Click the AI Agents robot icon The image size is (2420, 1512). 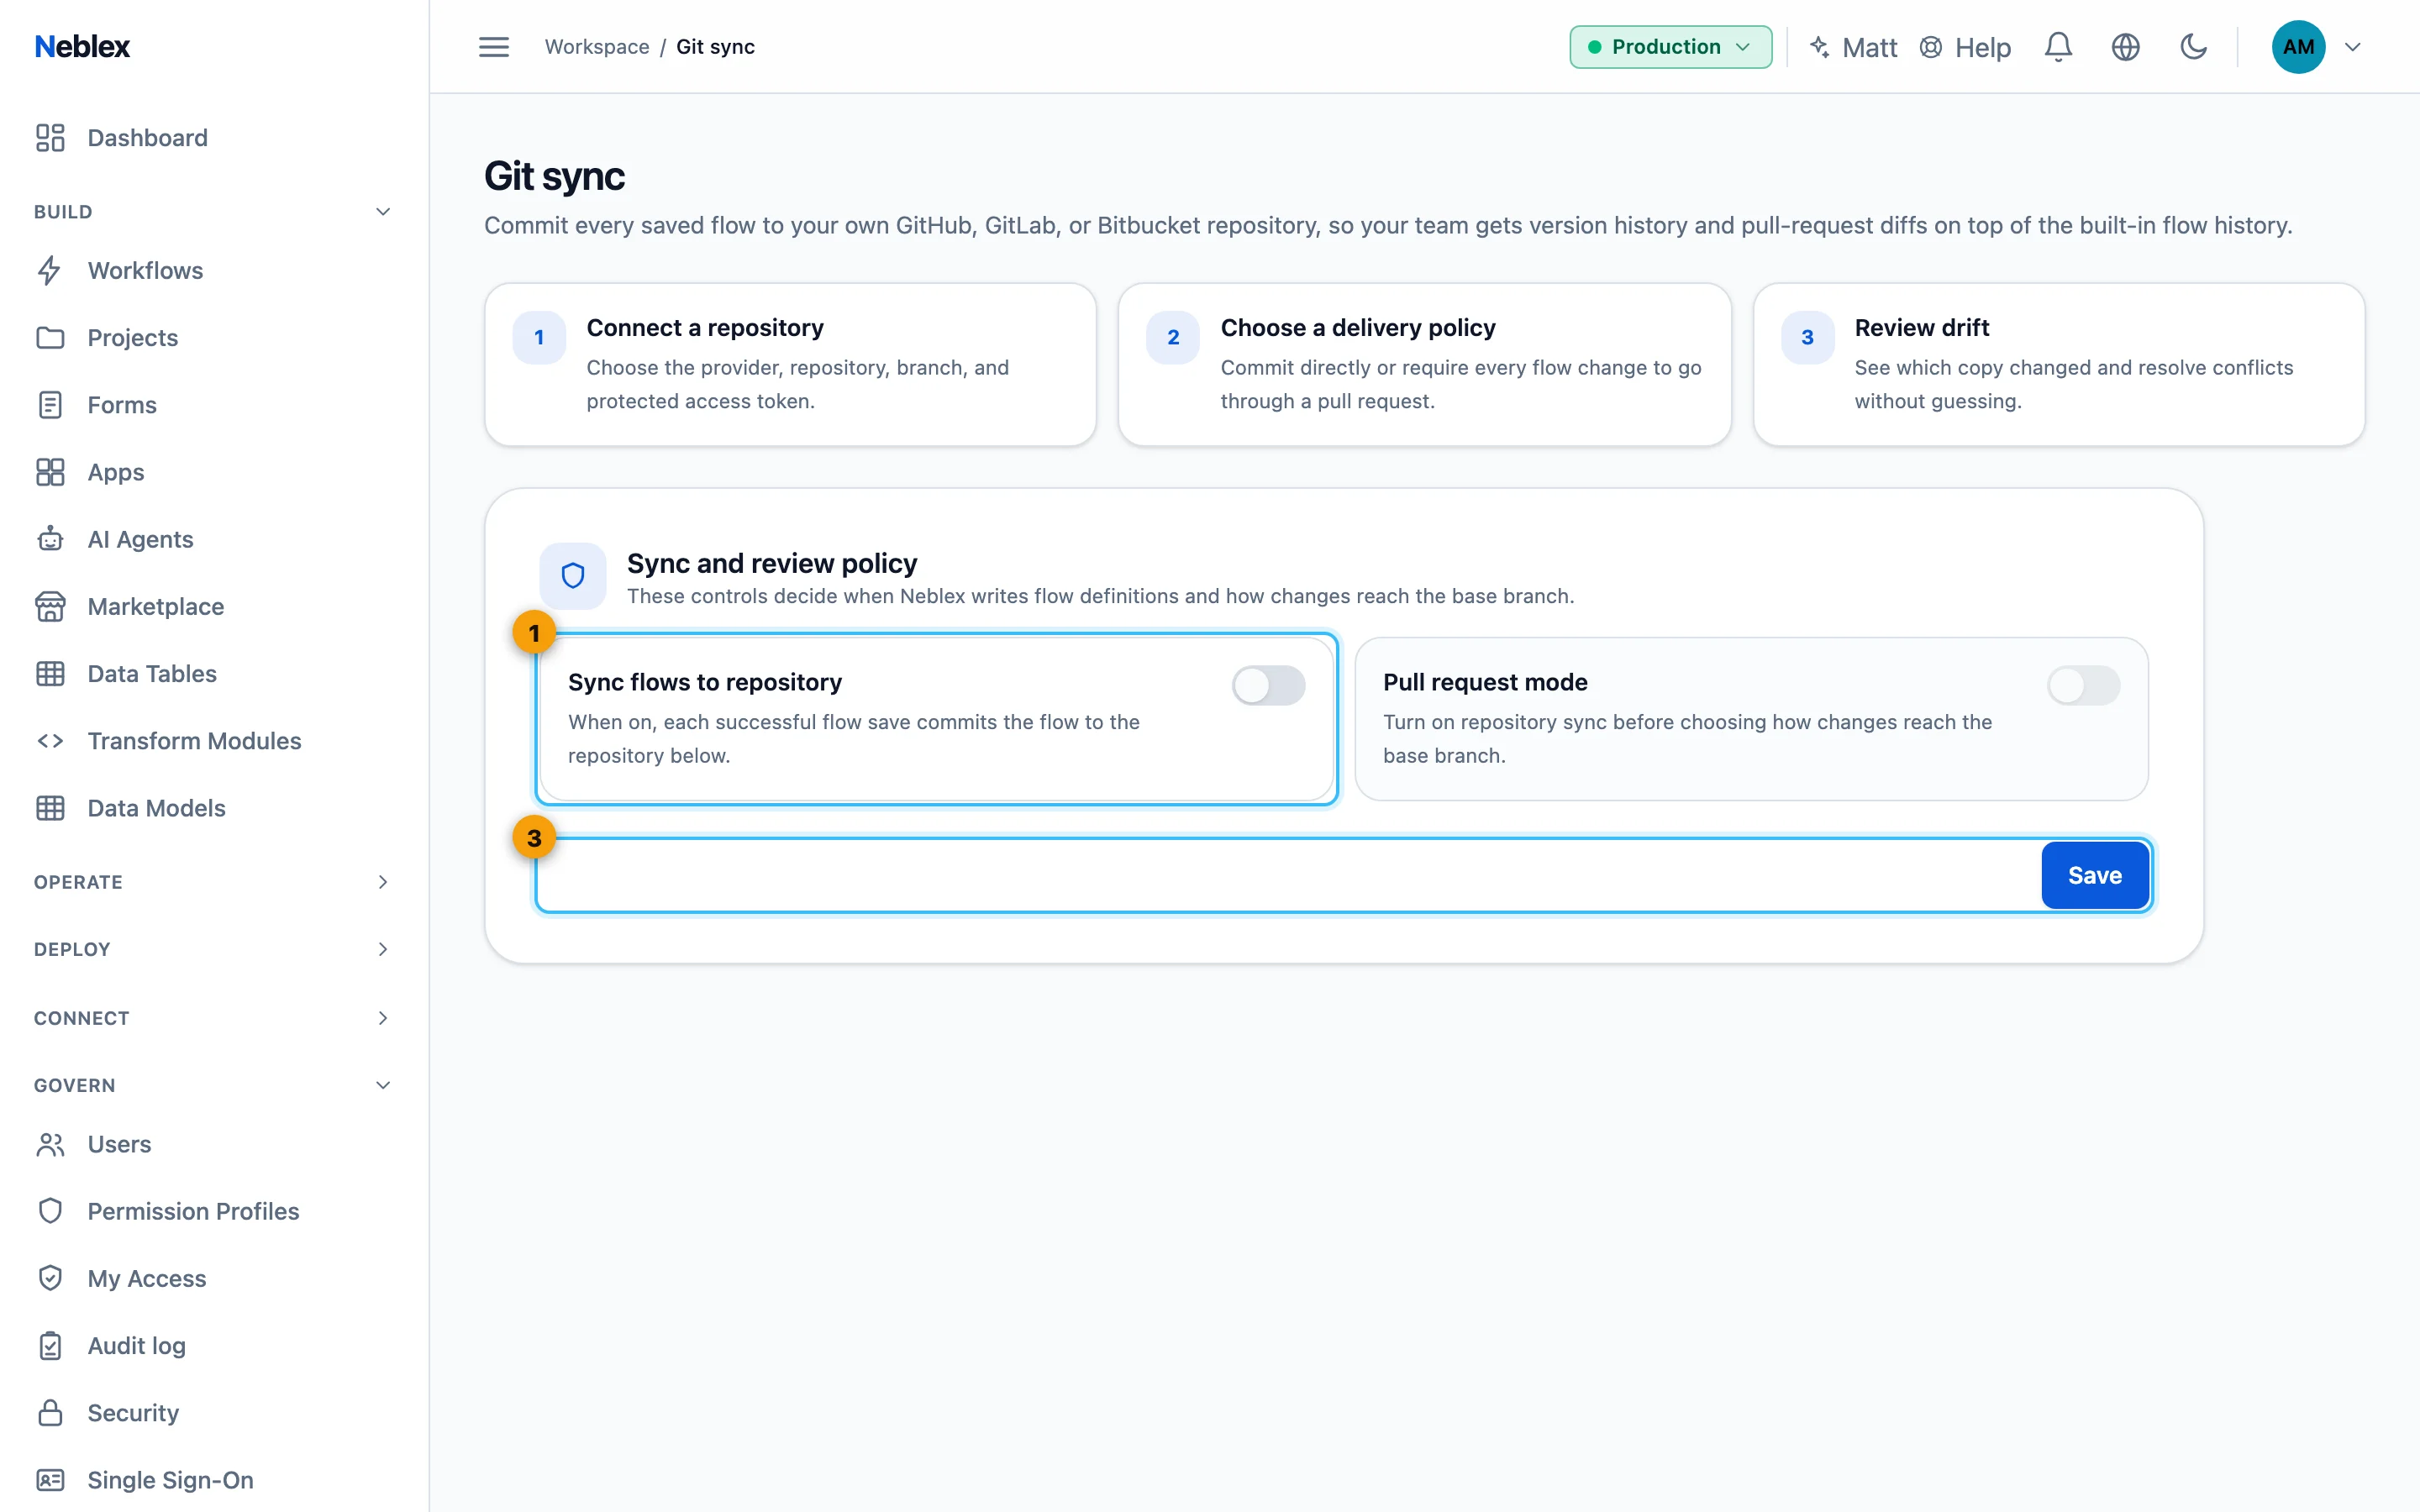coord(50,539)
